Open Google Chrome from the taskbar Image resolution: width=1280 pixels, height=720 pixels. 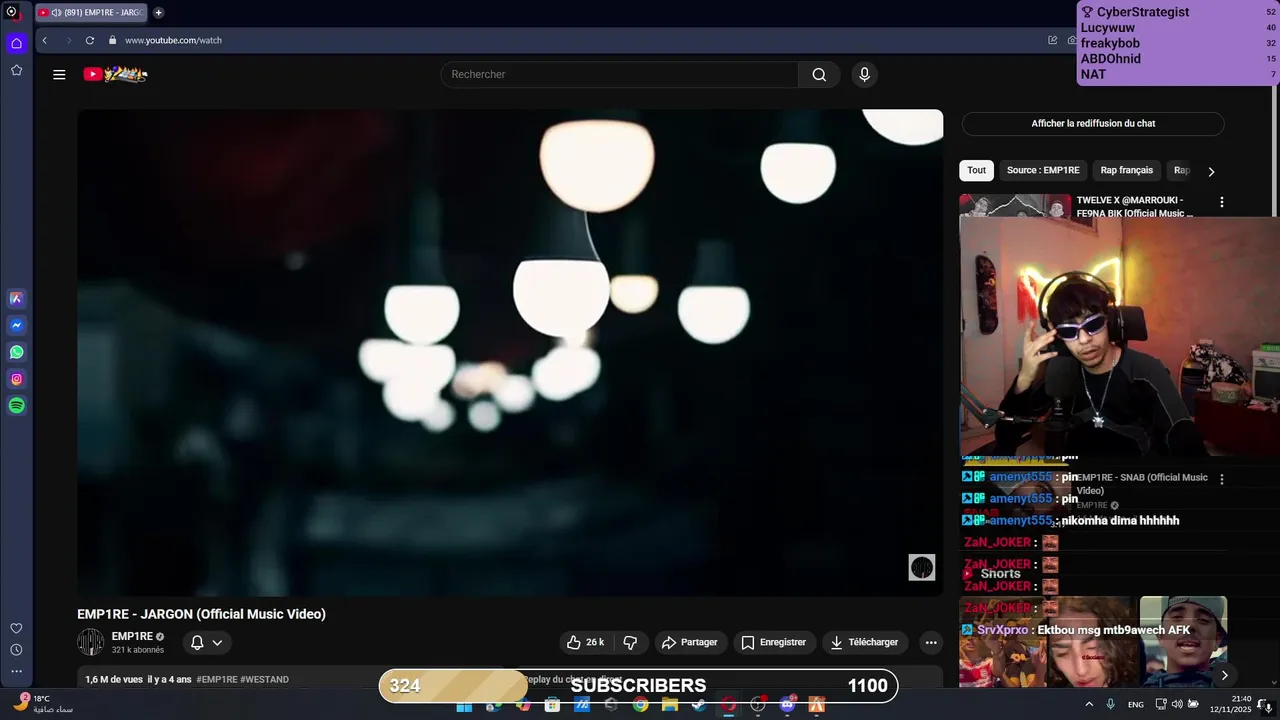(x=640, y=705)
